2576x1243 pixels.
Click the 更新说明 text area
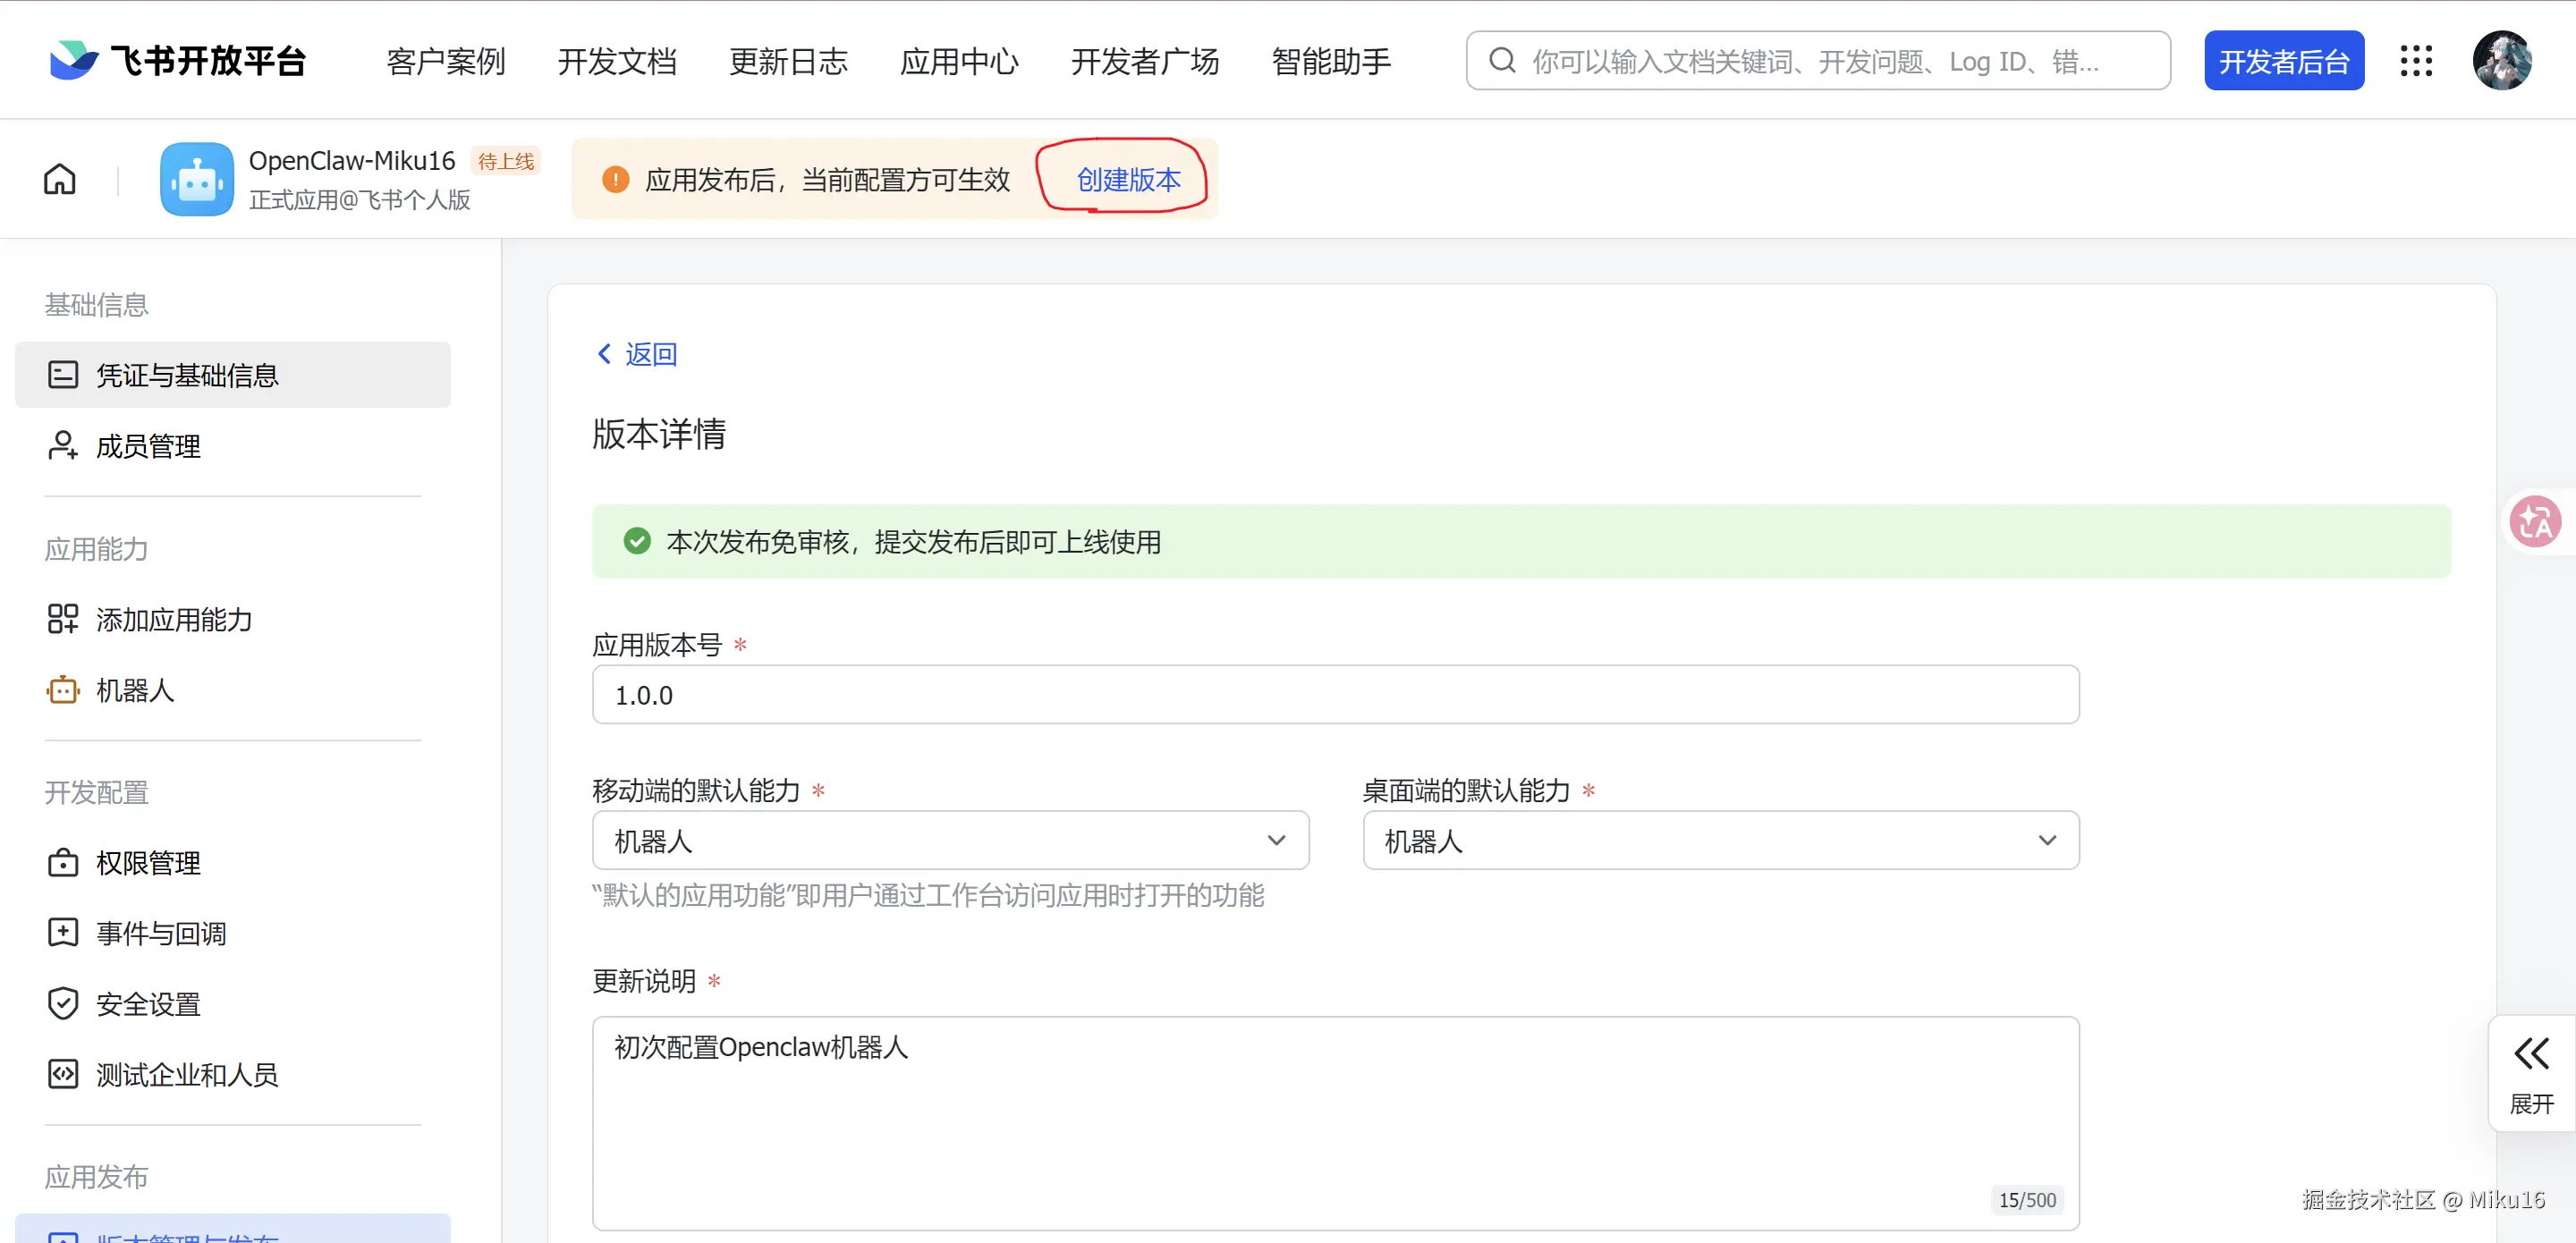pyautogui.click(x=1335, y=1122)
